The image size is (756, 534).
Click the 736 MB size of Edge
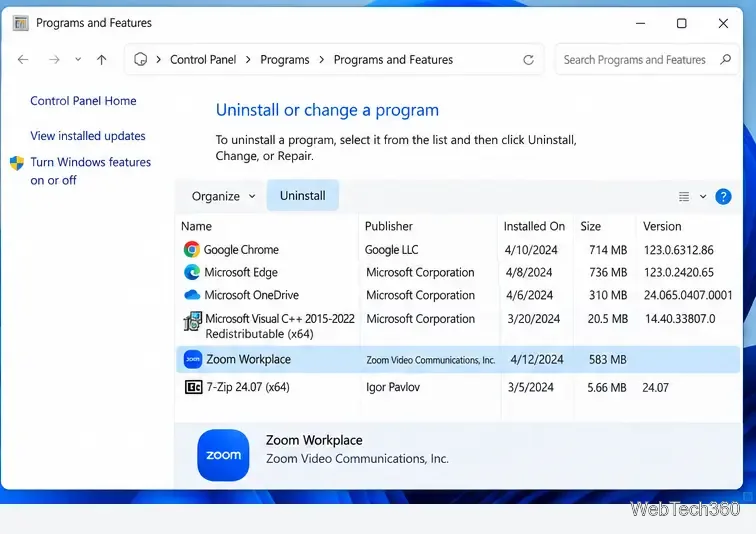point(608,272)
